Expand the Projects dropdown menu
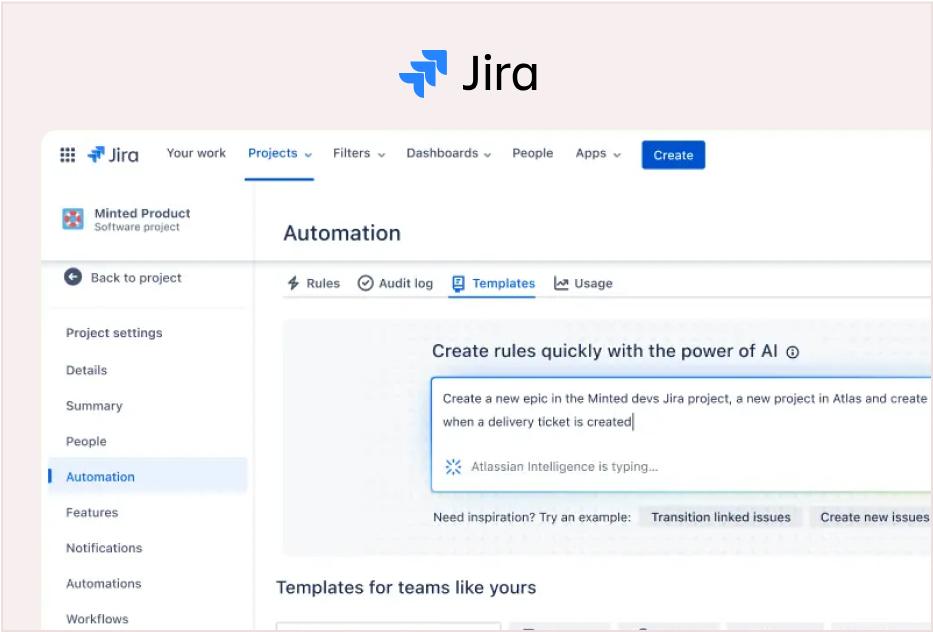The height and width of the screenshot is (632, 933). coord(280,154)
